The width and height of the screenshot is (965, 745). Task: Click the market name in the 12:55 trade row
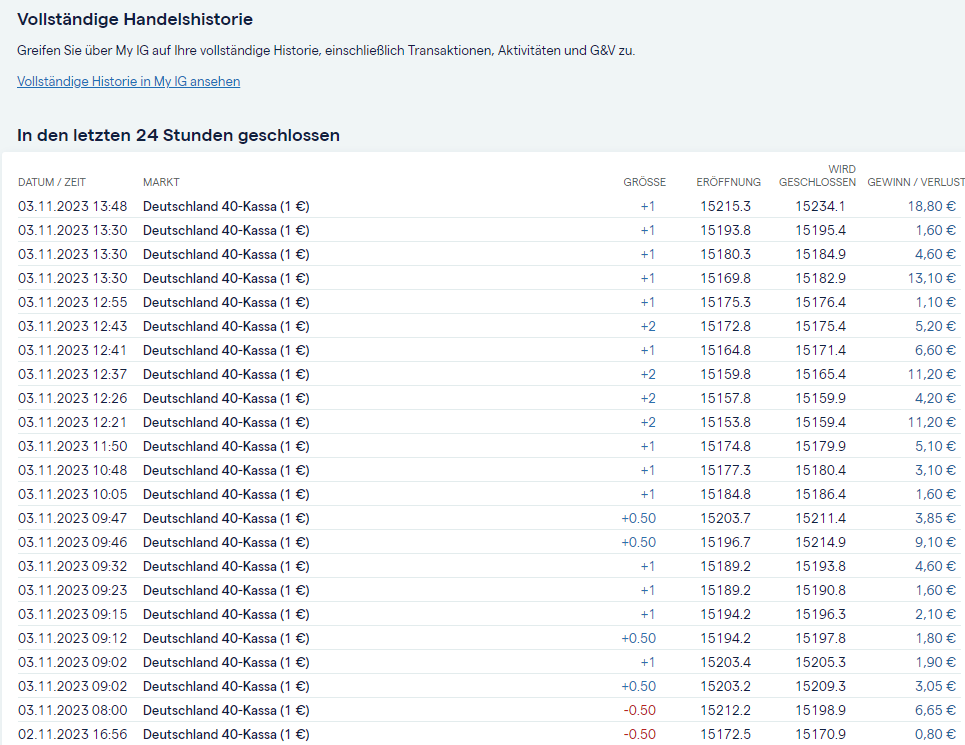click(226, 302)
